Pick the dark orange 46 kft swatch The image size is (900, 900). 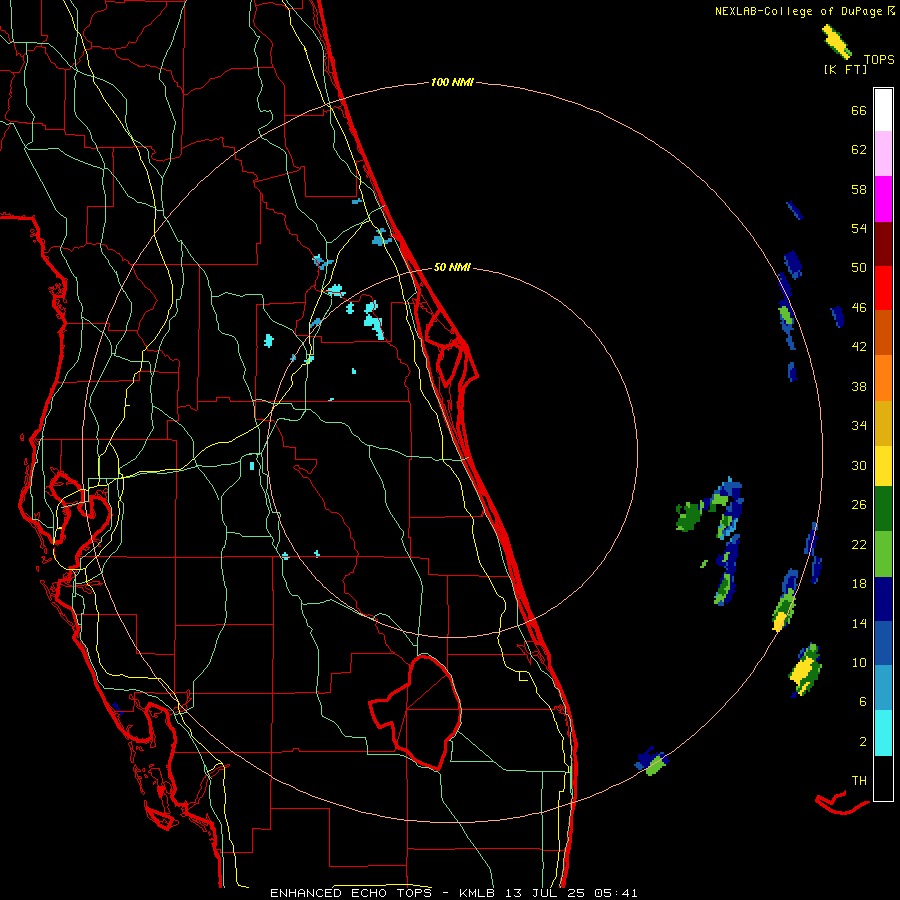coord(883,333)
